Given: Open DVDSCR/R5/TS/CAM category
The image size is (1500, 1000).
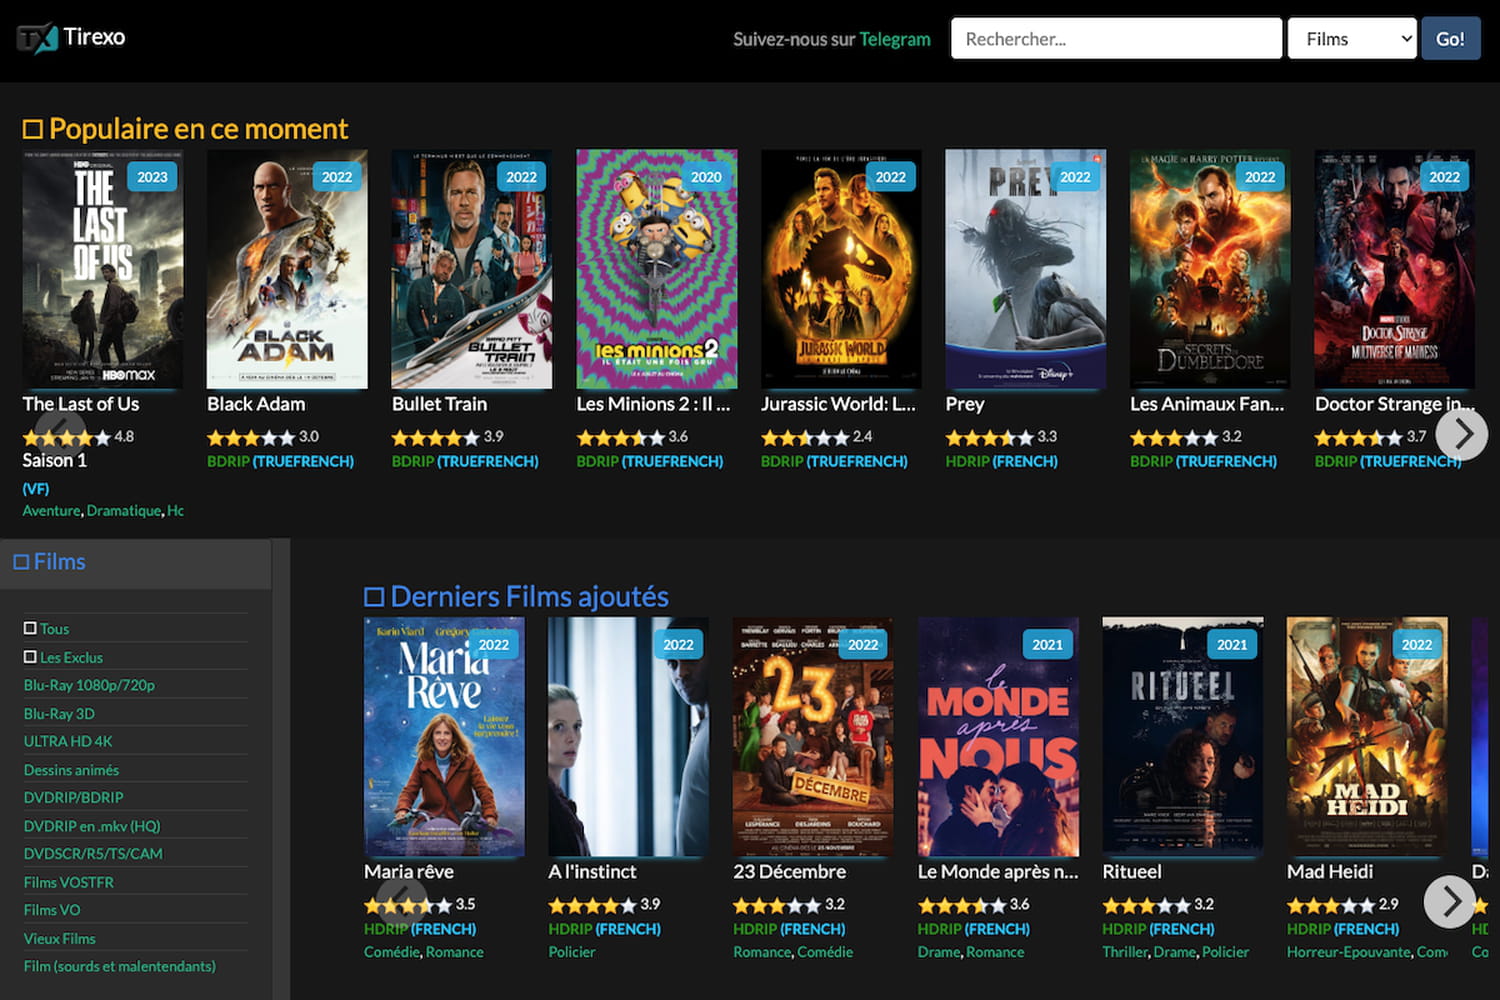Looking at the screenshot, I should pos(93,853).
